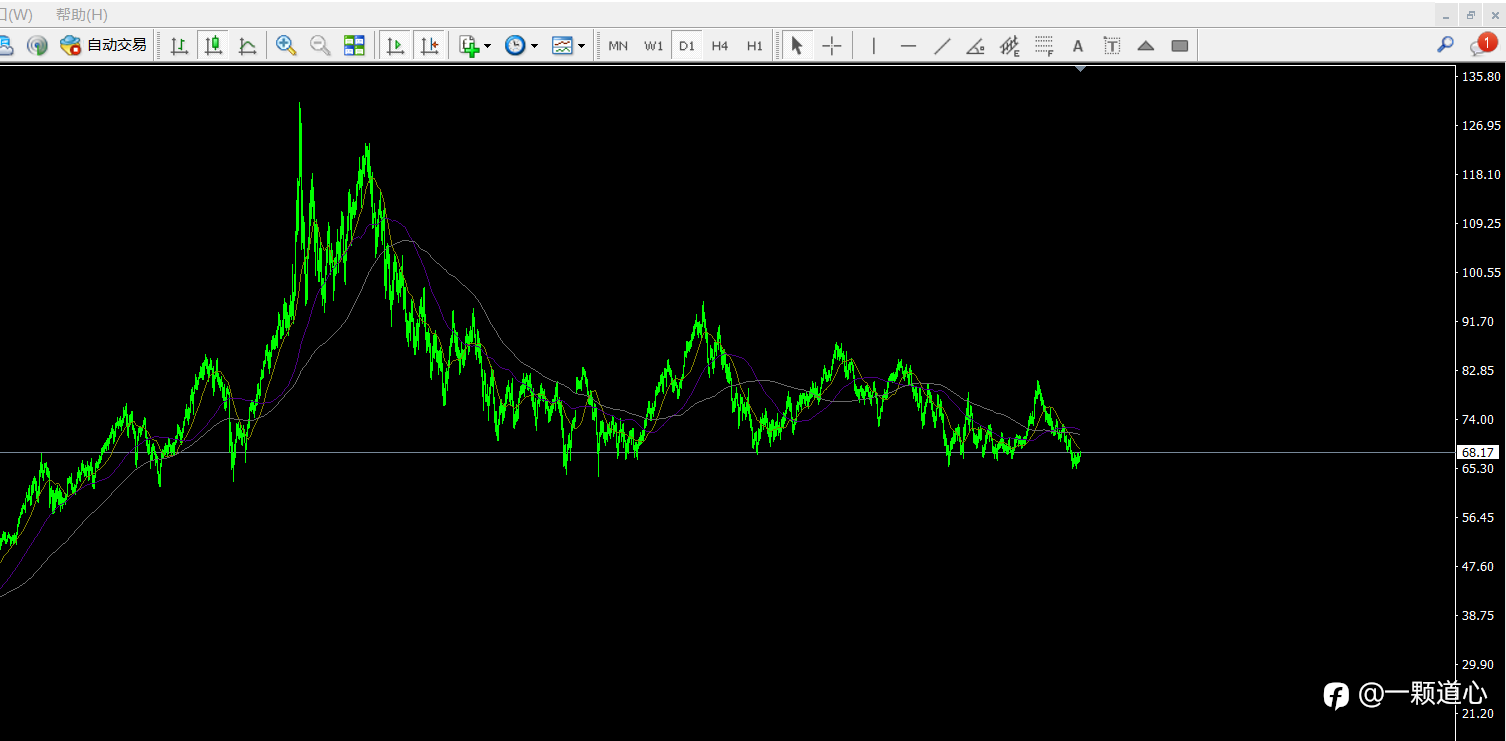Click the 82.85 price scale value
This screenshot has height=741, width=1506.
coord(1478,370)
